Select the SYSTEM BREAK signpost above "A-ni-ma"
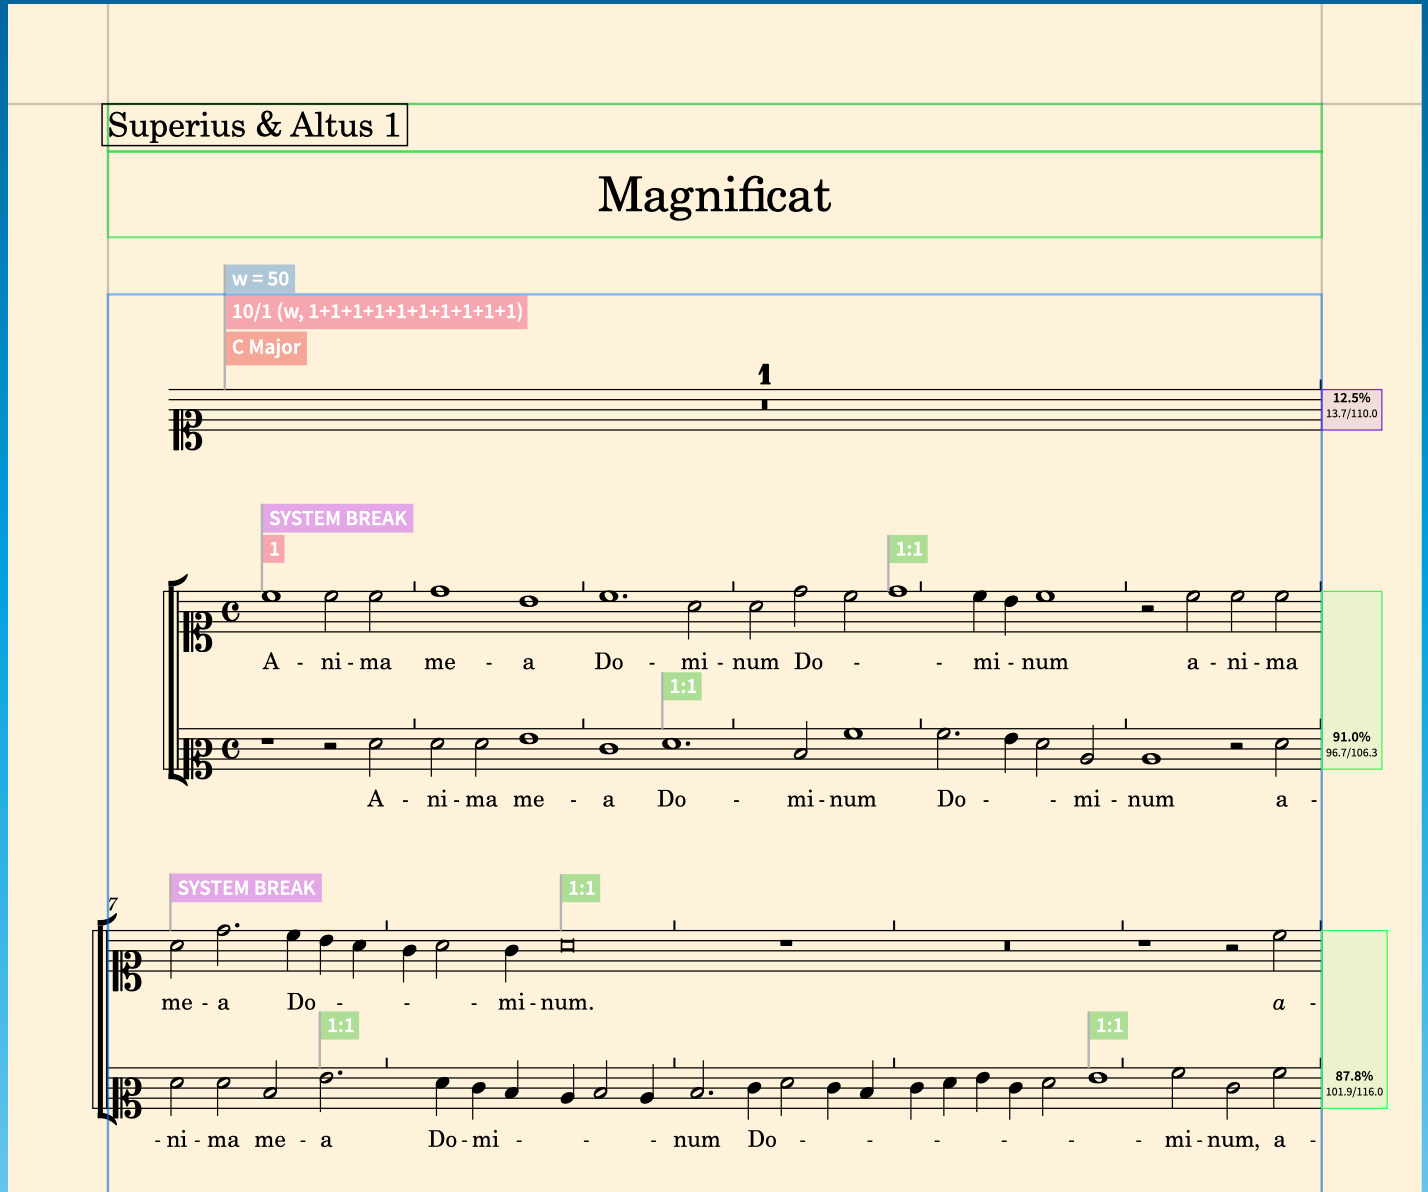 click(338, 518)
